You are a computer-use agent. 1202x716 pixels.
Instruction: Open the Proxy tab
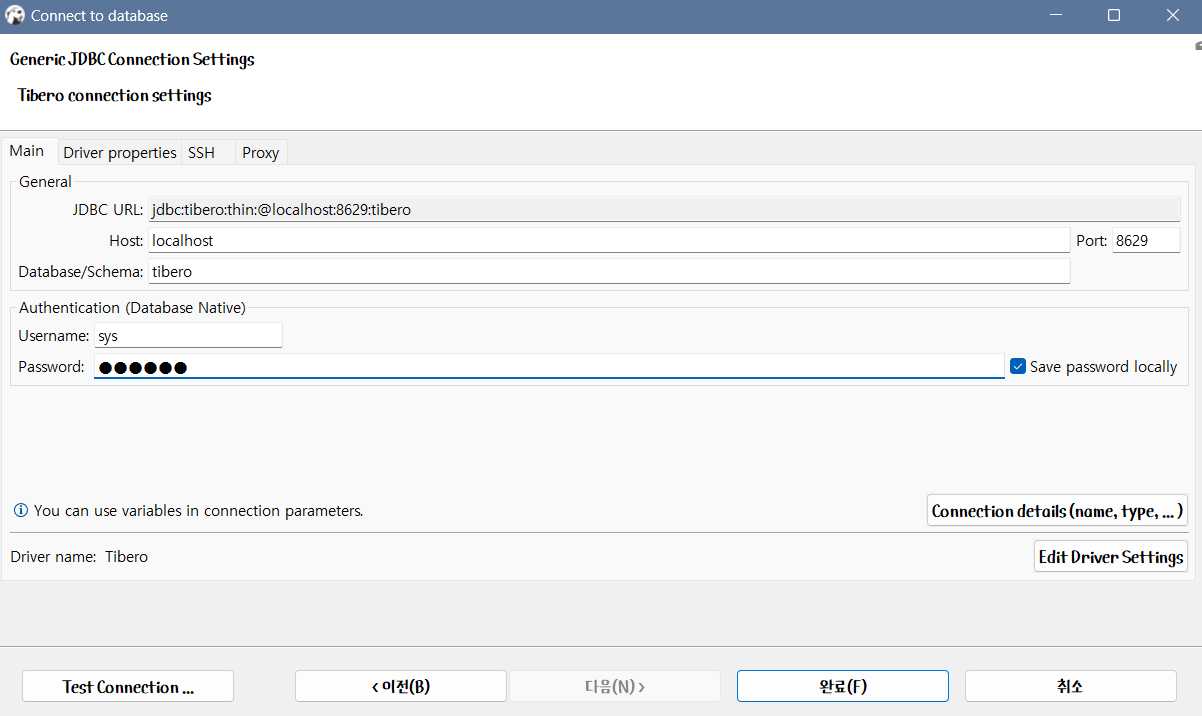coord(261,153)
